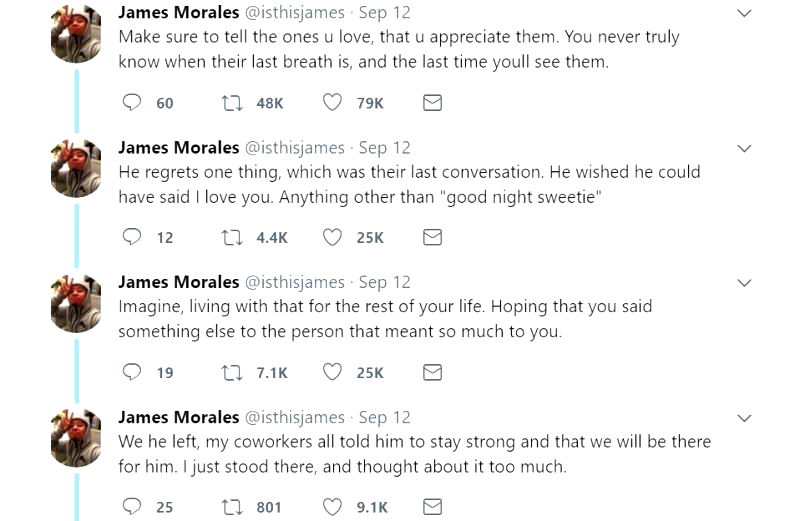Open the first tweet's more options chevron
This screenshot has width=800, height=521.
744,13
